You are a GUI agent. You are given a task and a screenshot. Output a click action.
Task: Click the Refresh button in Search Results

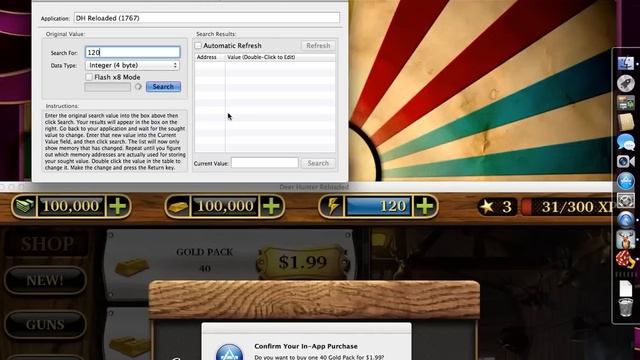pyautogui.click(x=318, y=45)
